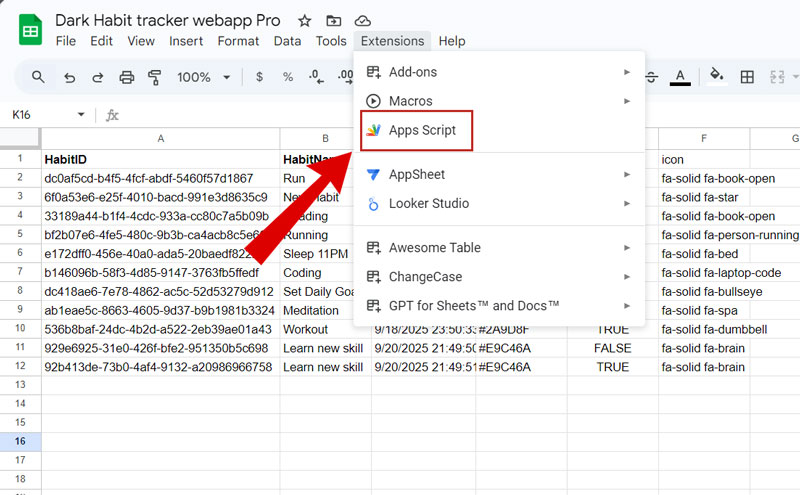Star this spreadsheet document
The width and height of the screenshot is (800, 495).
(x=305, y=21)
